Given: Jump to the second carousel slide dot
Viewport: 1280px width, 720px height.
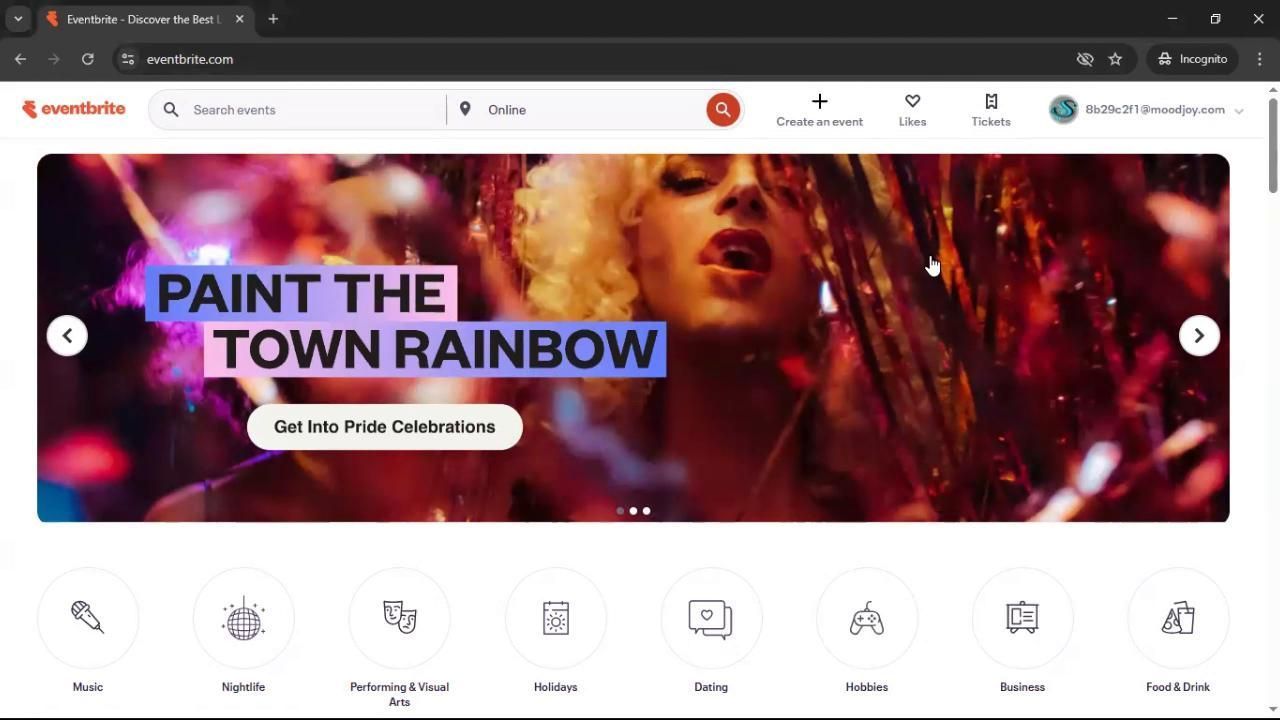Looking at the screenshot, I should pos(633,511).
